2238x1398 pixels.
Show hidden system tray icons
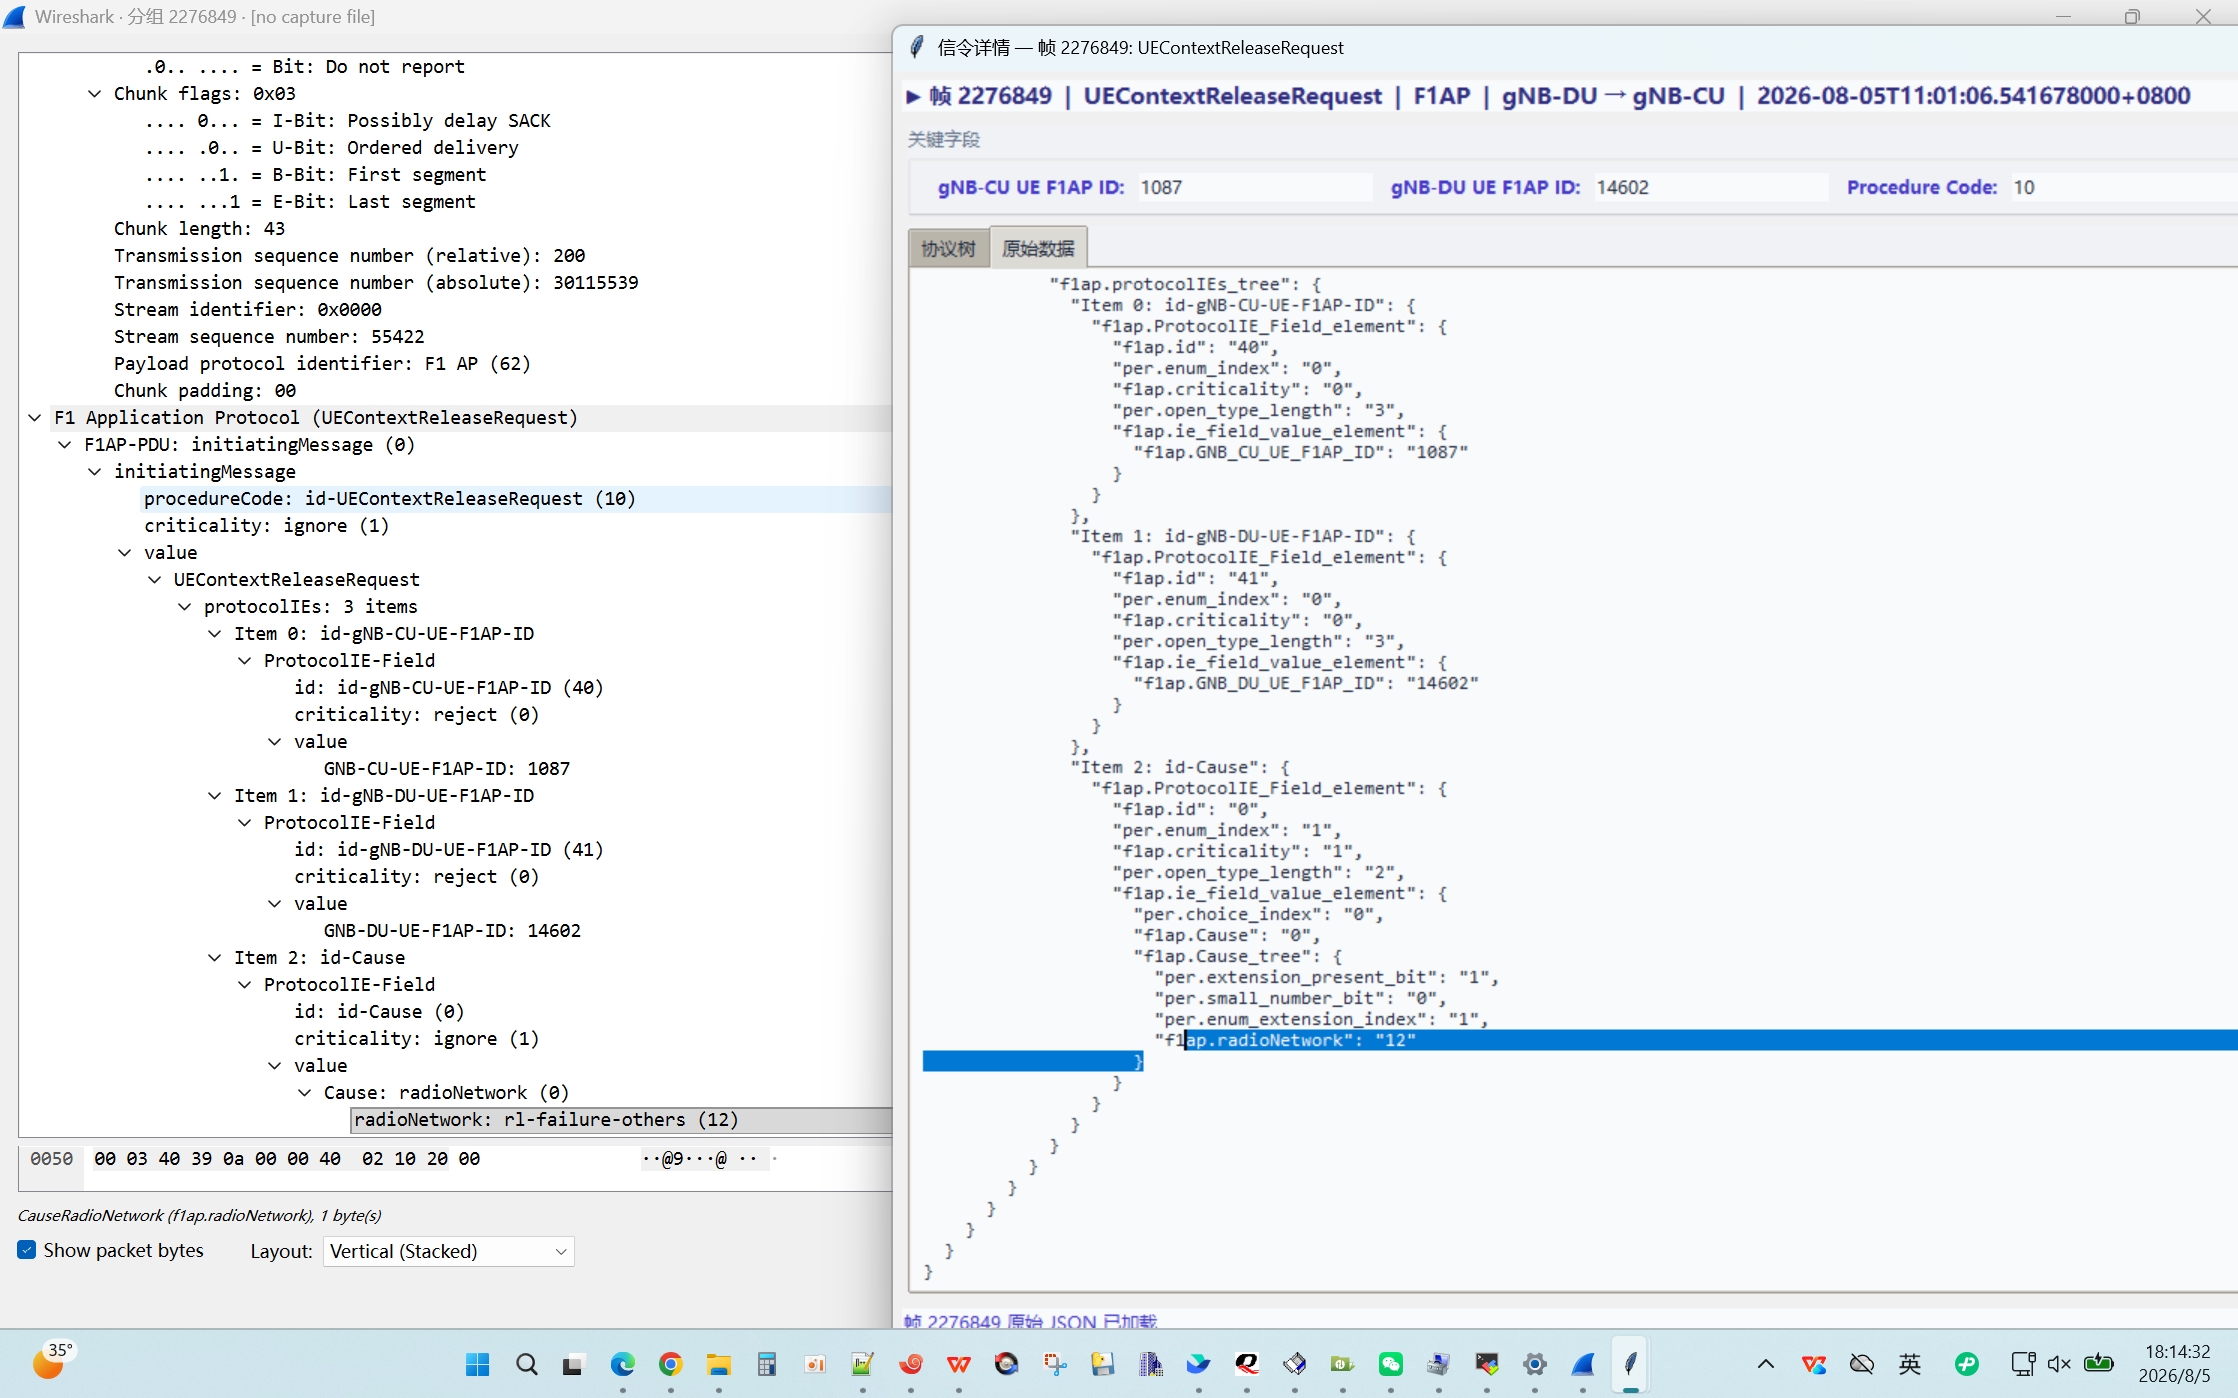click(1766, 1364)
